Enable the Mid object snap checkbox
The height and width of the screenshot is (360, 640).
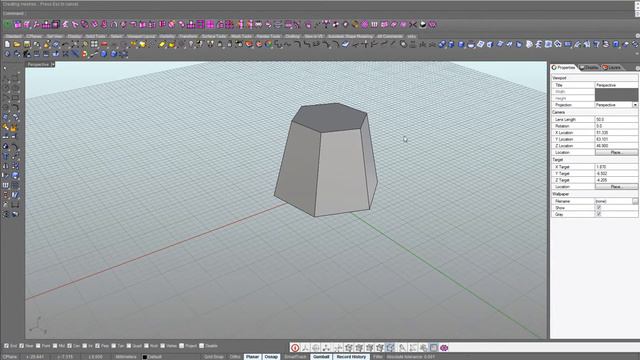pyautogui.click(x=55, y=346)
